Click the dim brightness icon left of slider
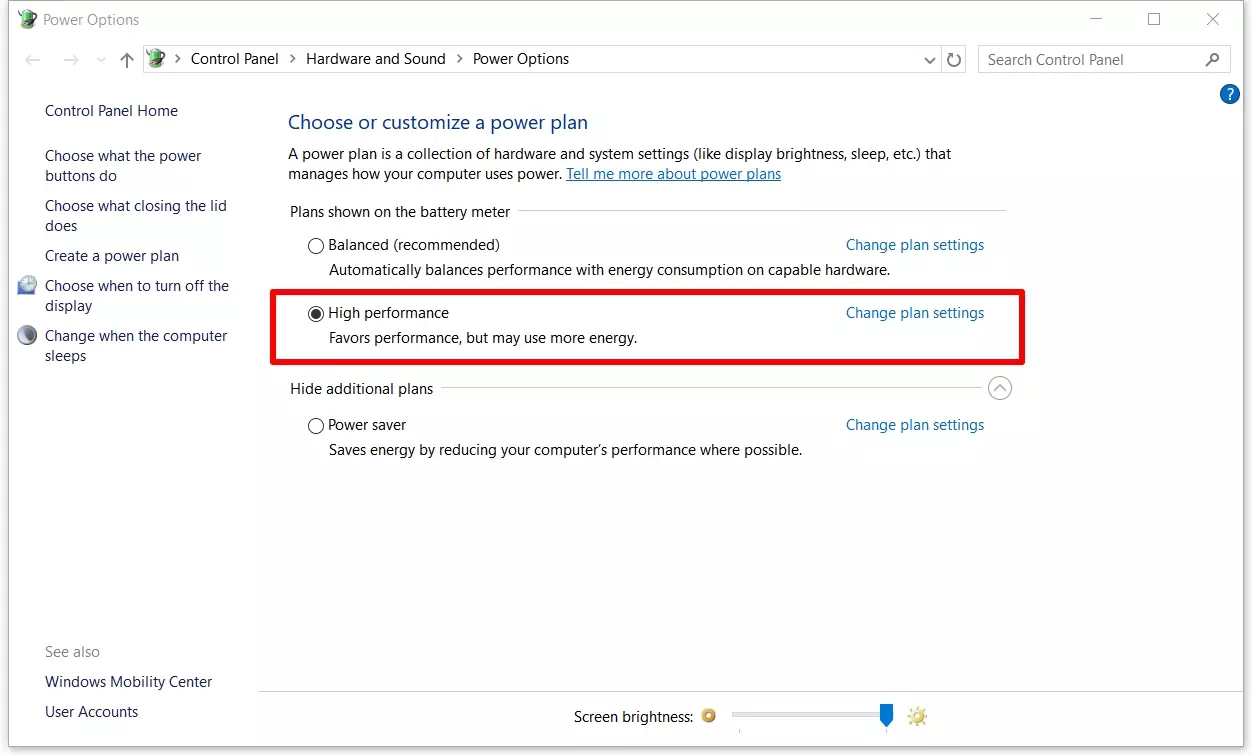1252x755 pixels. 709,716
